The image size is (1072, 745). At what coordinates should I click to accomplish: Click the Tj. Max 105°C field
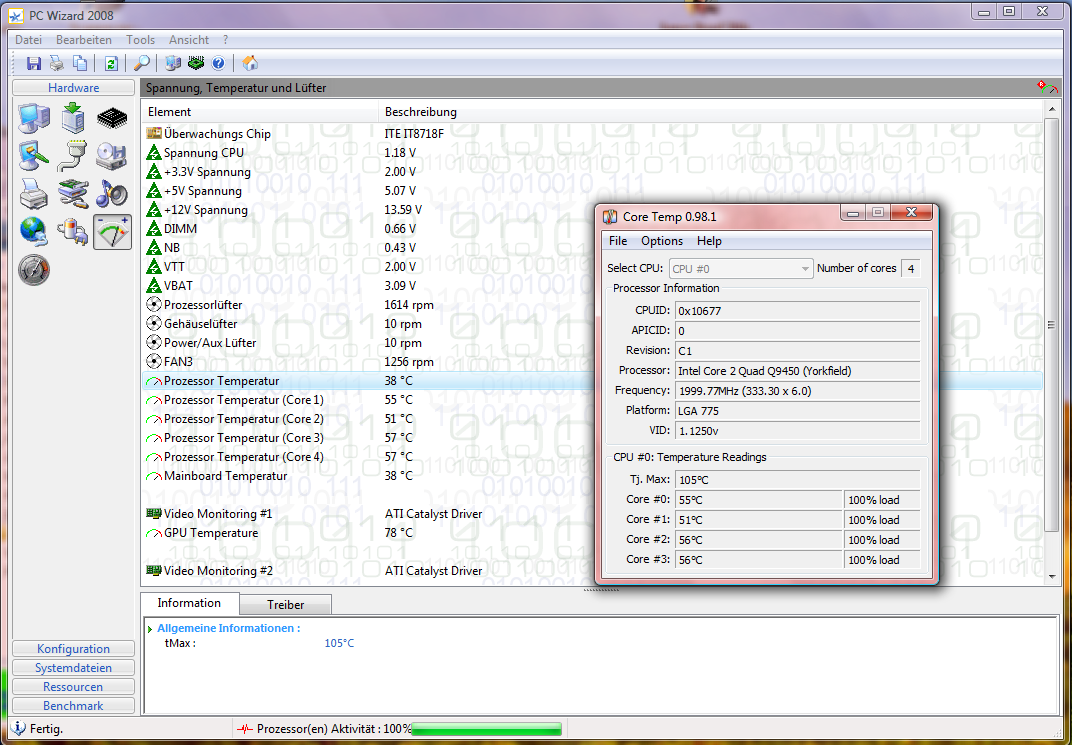[x=797, y=480]
